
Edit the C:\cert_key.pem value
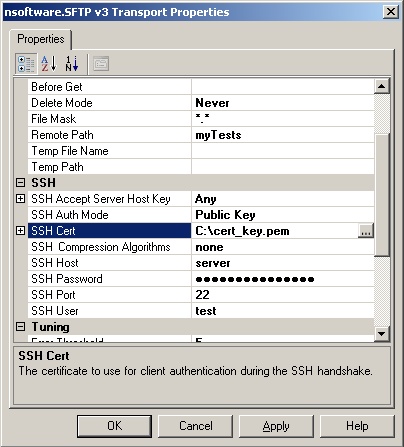tap(275, 231)
